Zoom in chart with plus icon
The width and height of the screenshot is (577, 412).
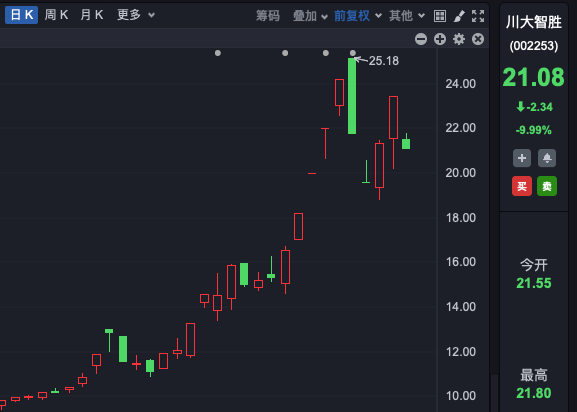point(440,39)
